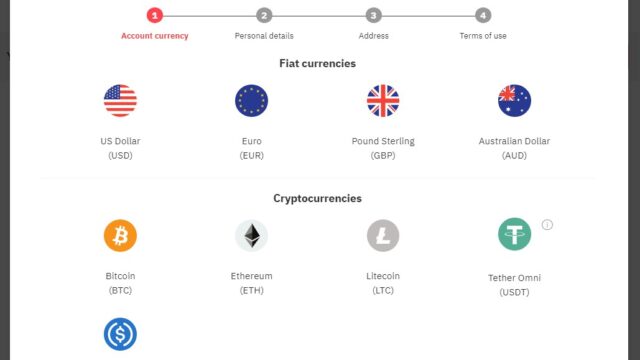The height and width of the screenshot is (360, 640).
Task: Select the US Dollar flag icon
Action: tap(120, 101)
